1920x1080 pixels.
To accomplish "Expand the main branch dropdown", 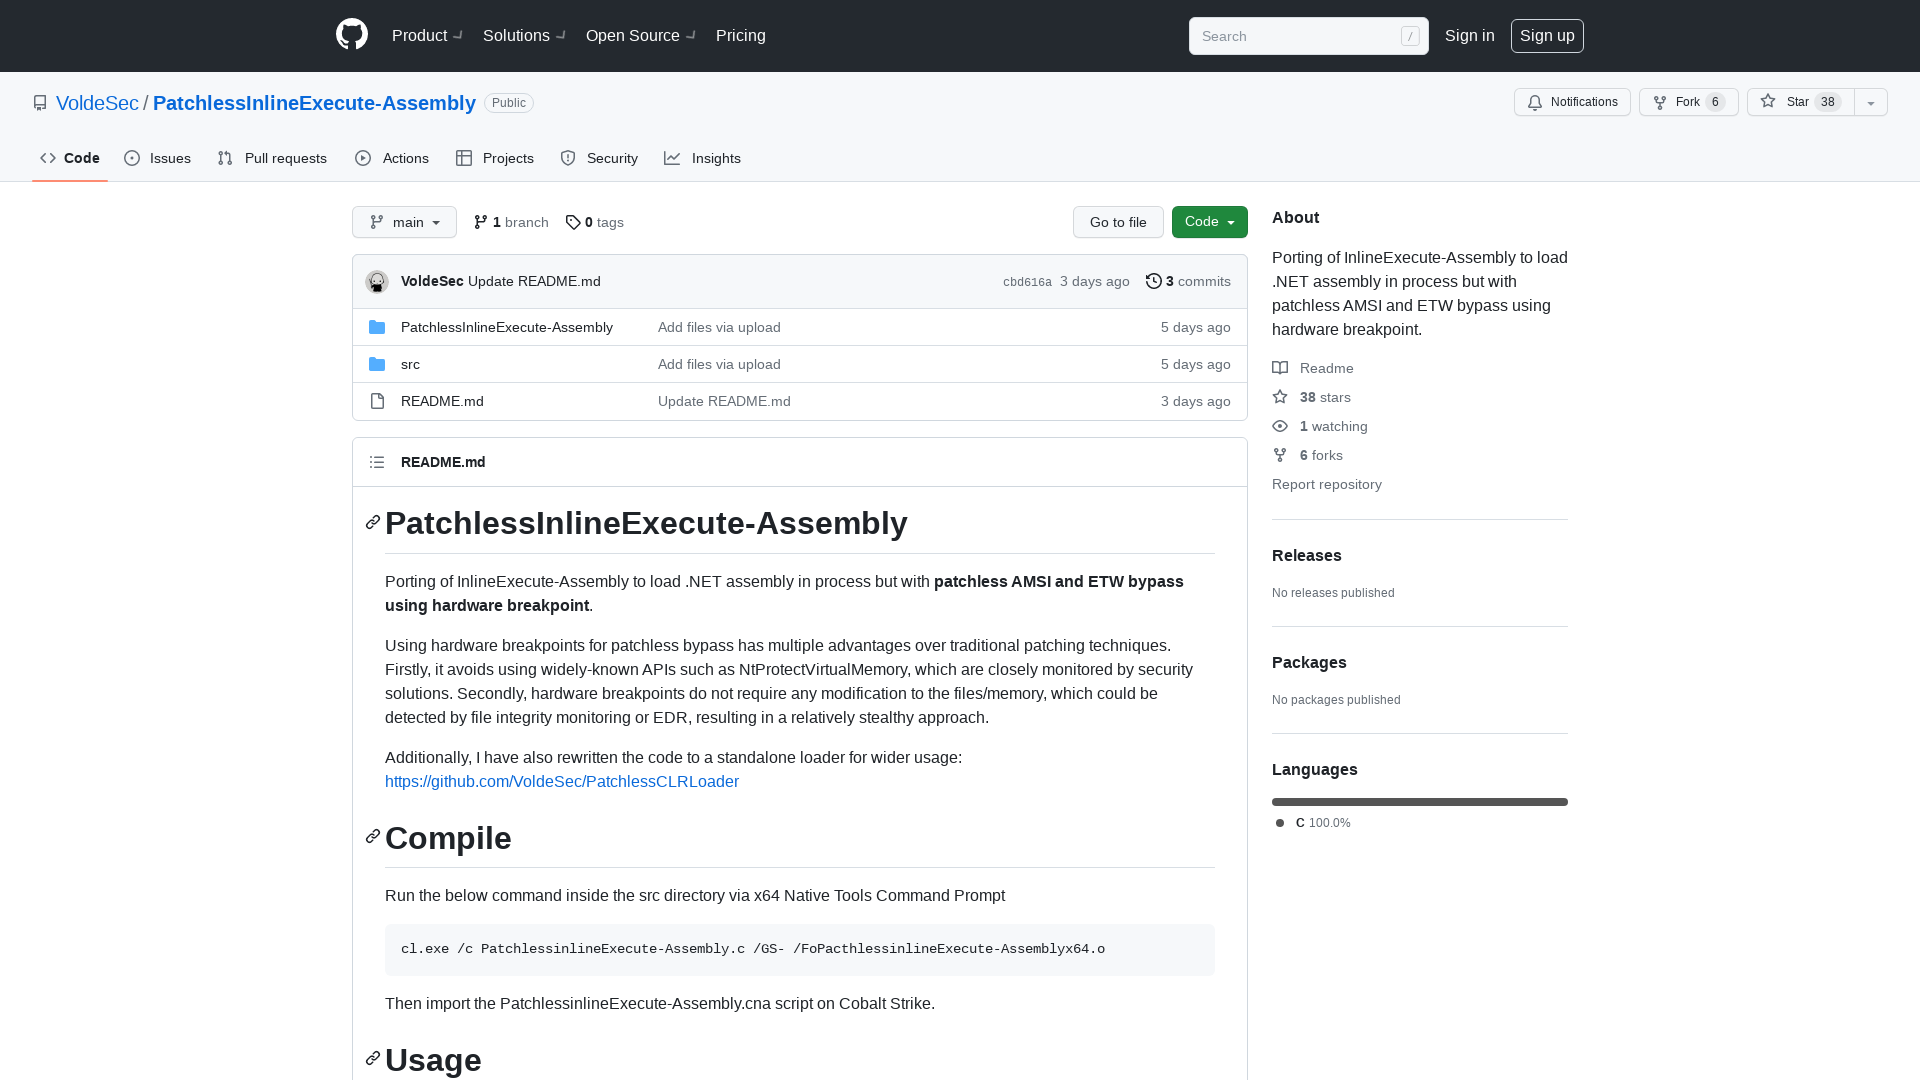I will pos(404,222).
